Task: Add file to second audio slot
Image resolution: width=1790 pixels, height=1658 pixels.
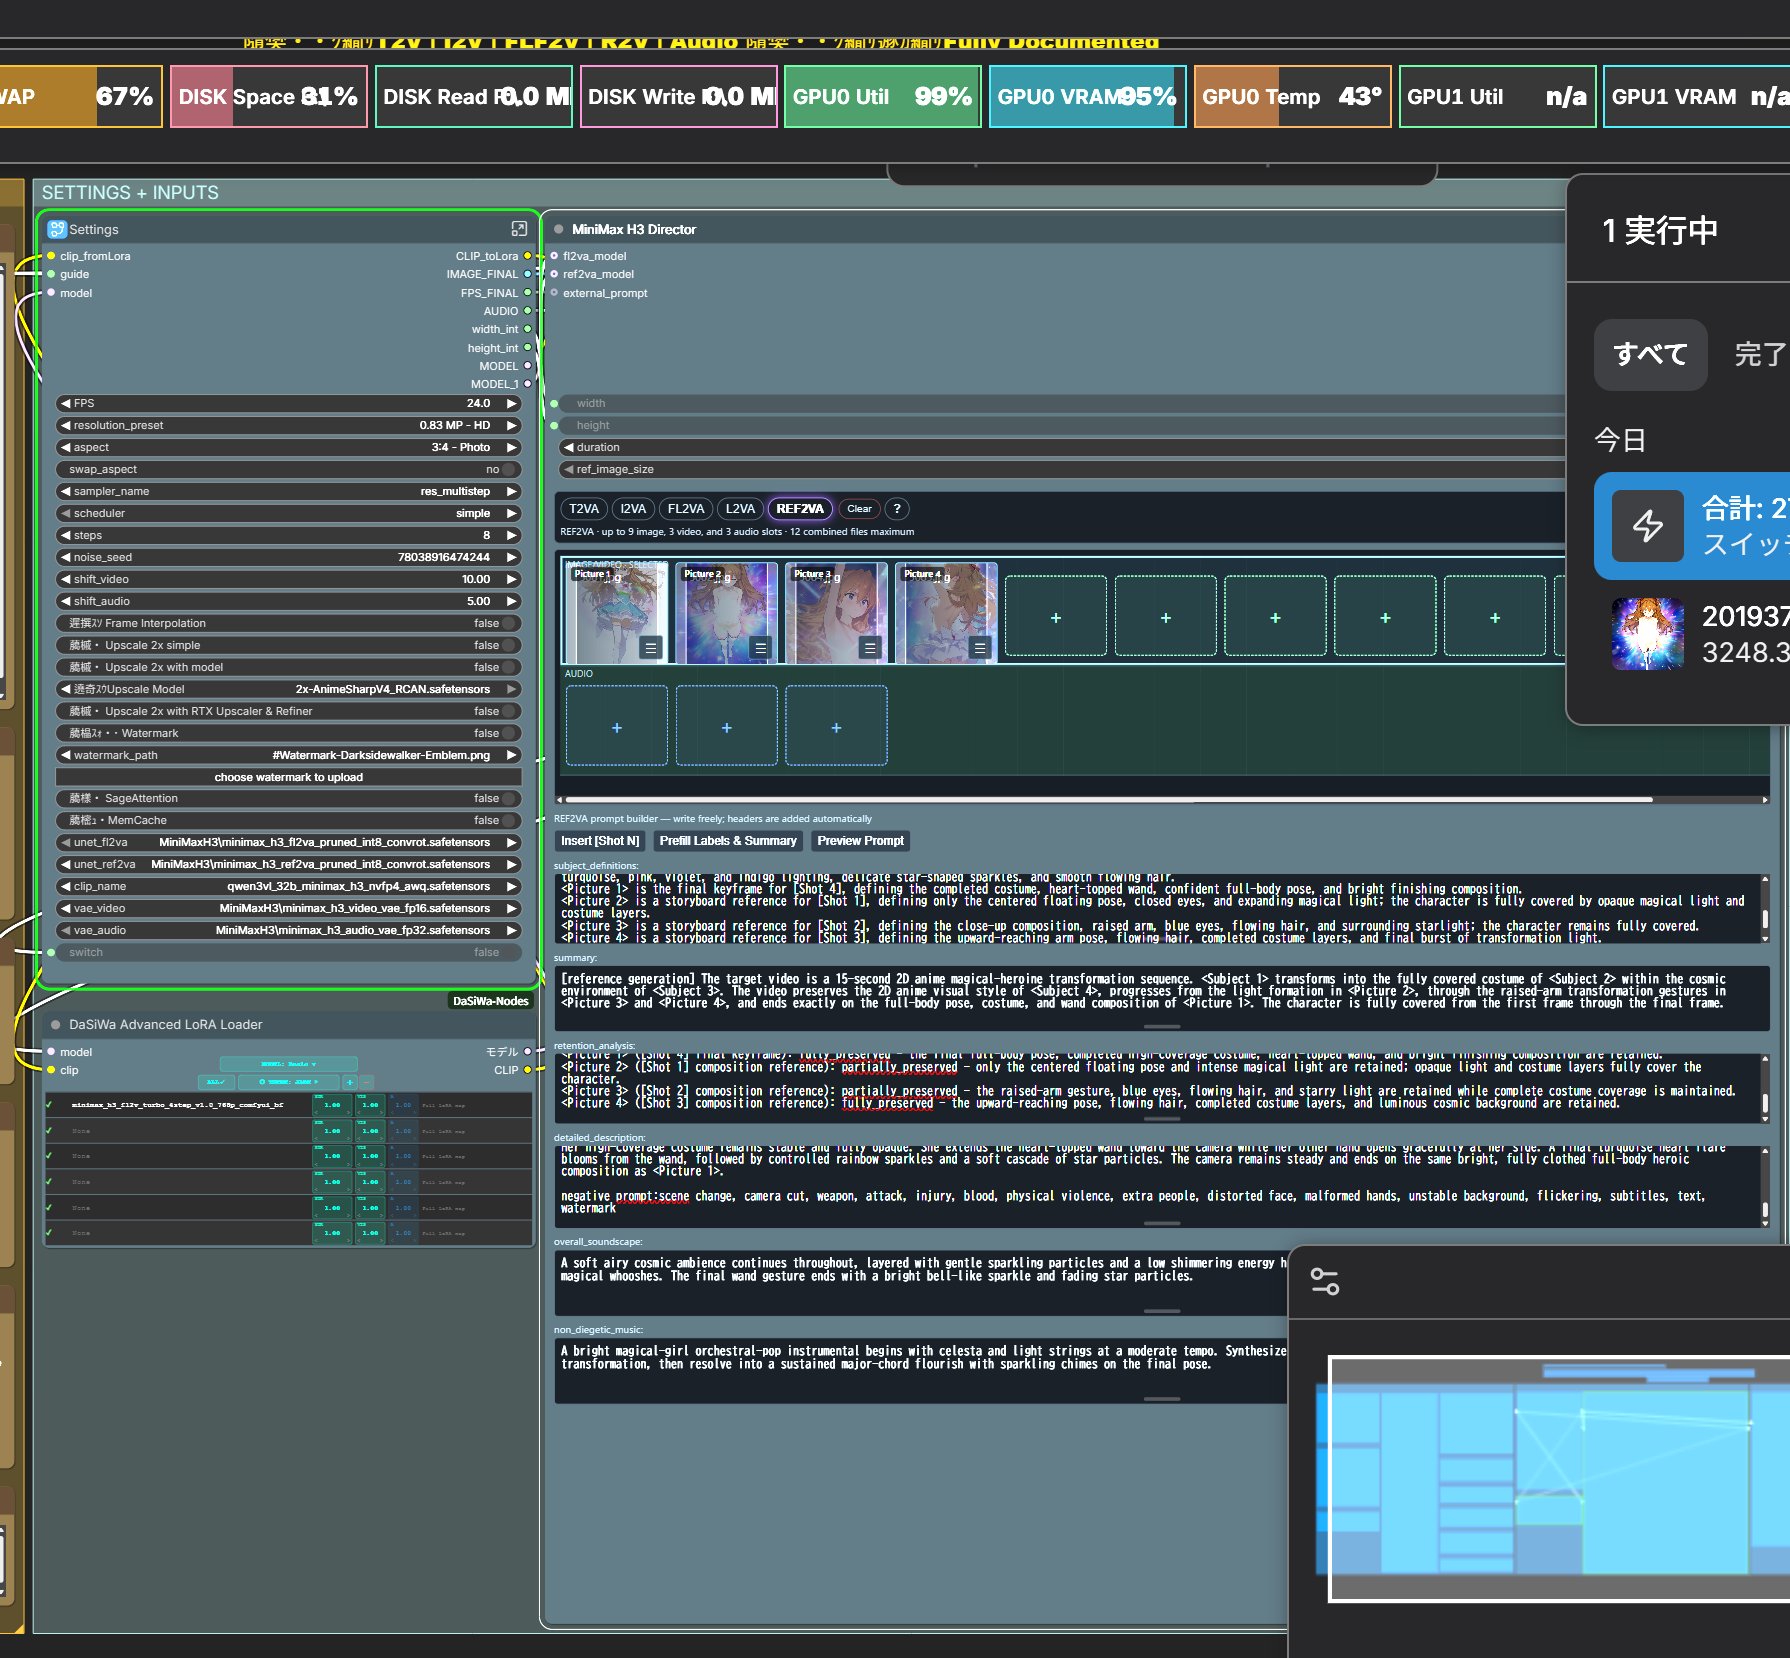Action: 727,726
